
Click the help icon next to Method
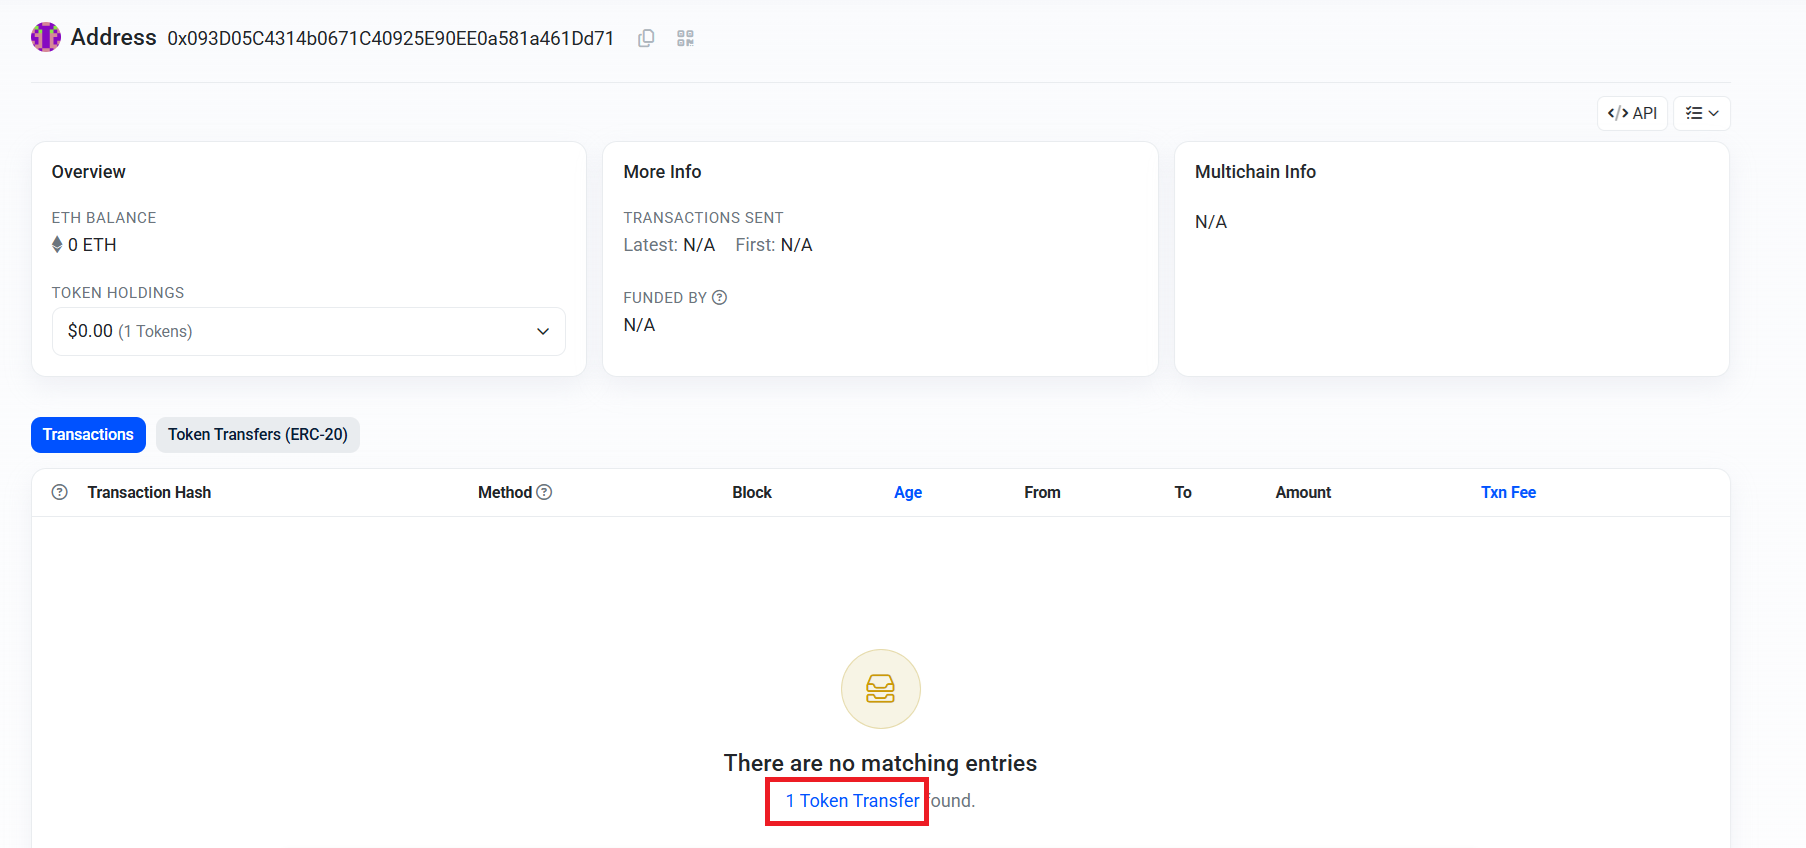[x=544, y=492]
